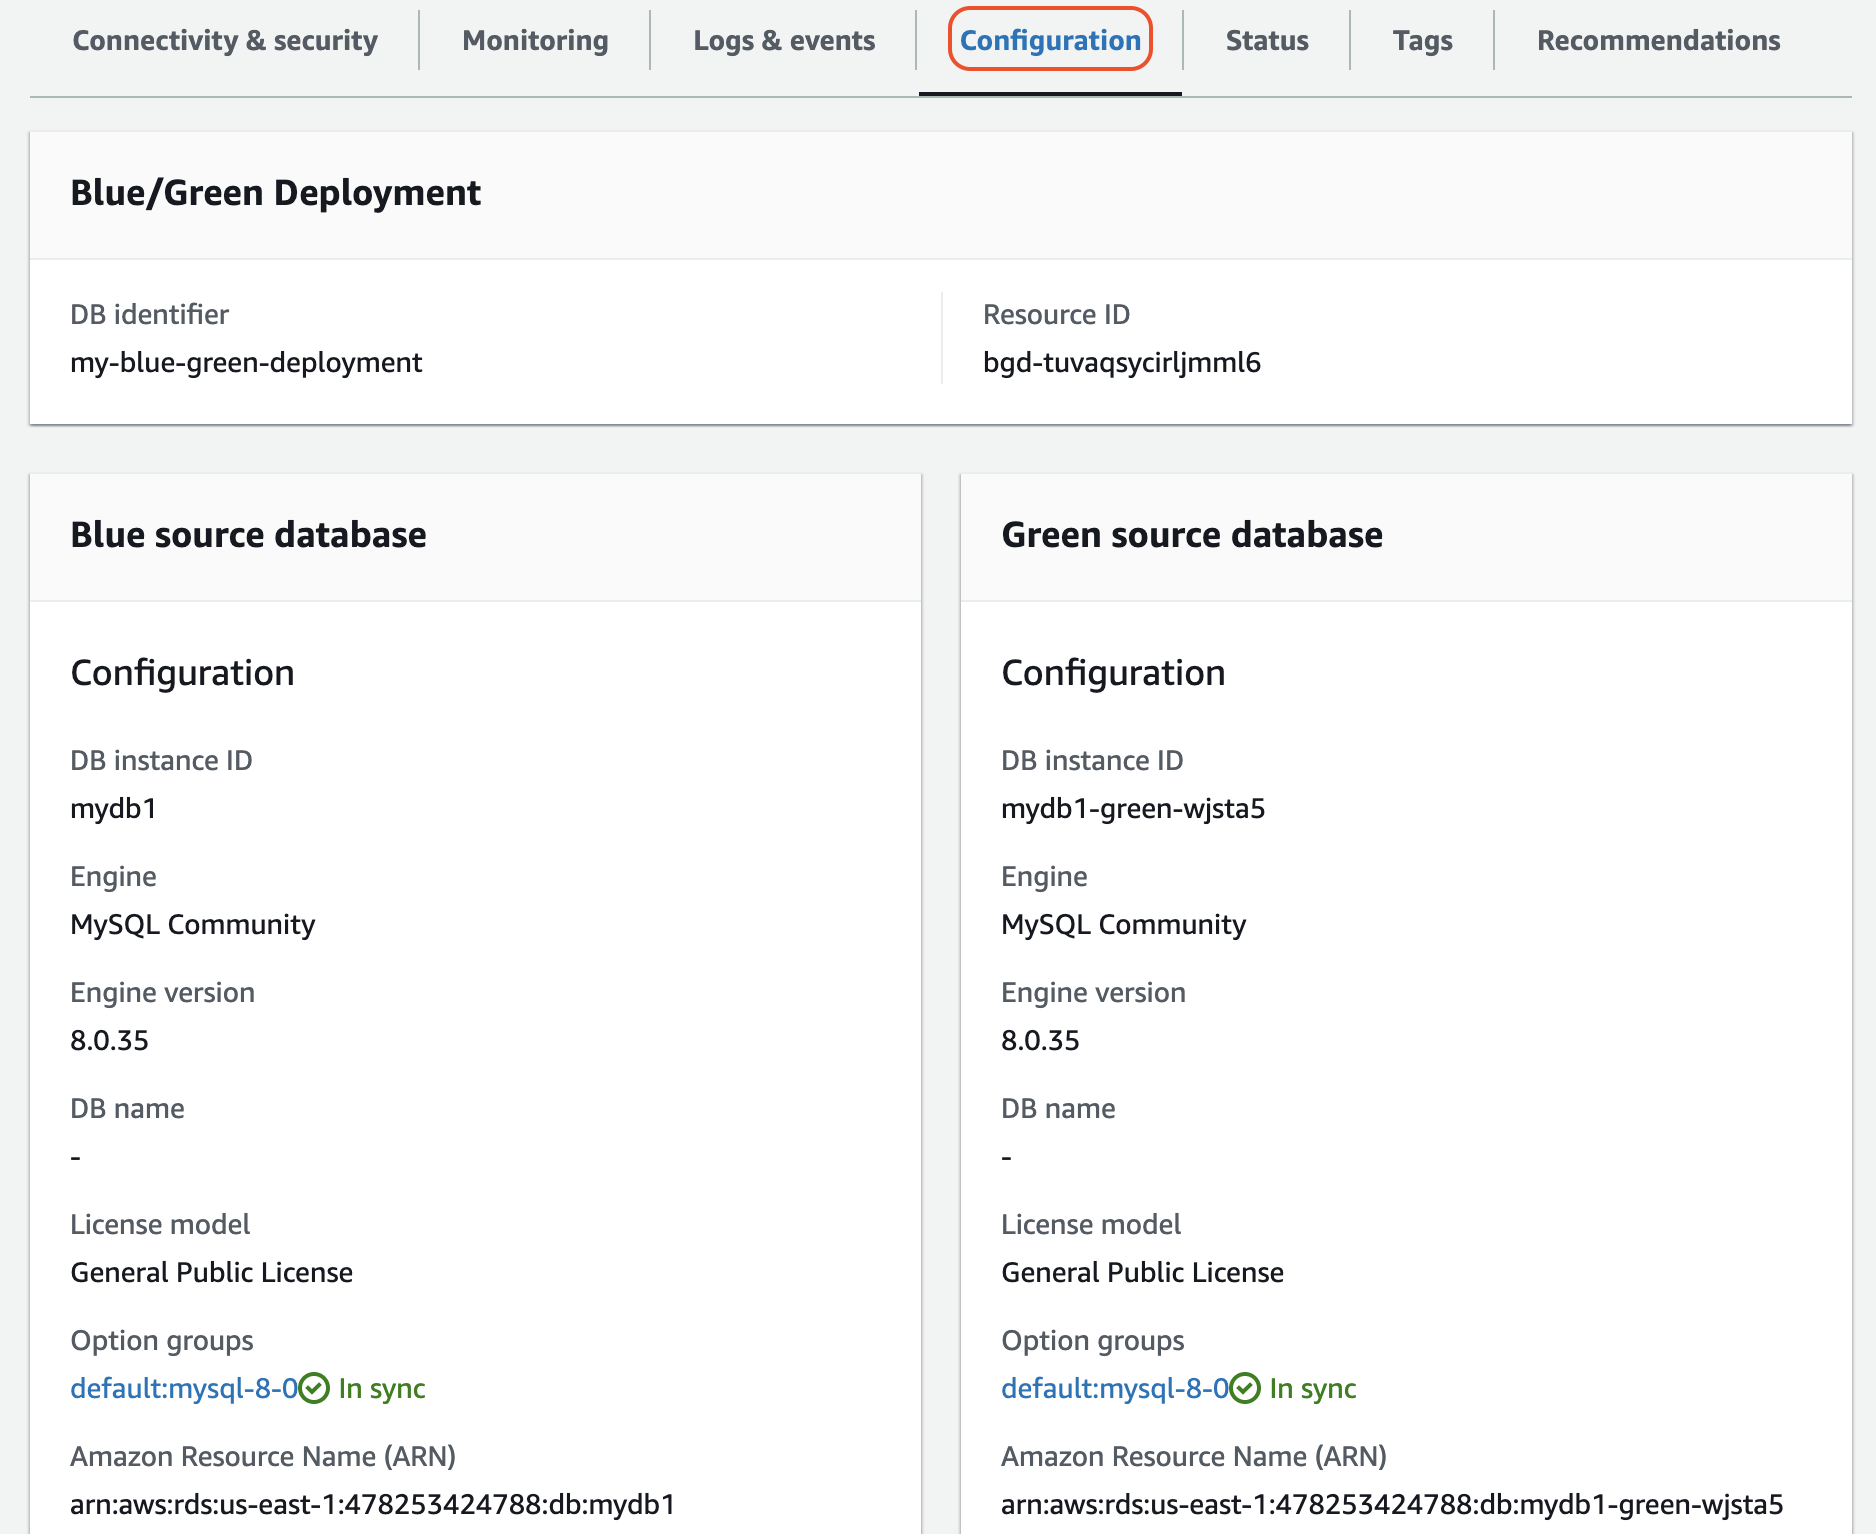Open green database's default:mysql-8-0 option group link
The width and height of the screenshot is (1876, 1534).
tap(1114, 1388)
